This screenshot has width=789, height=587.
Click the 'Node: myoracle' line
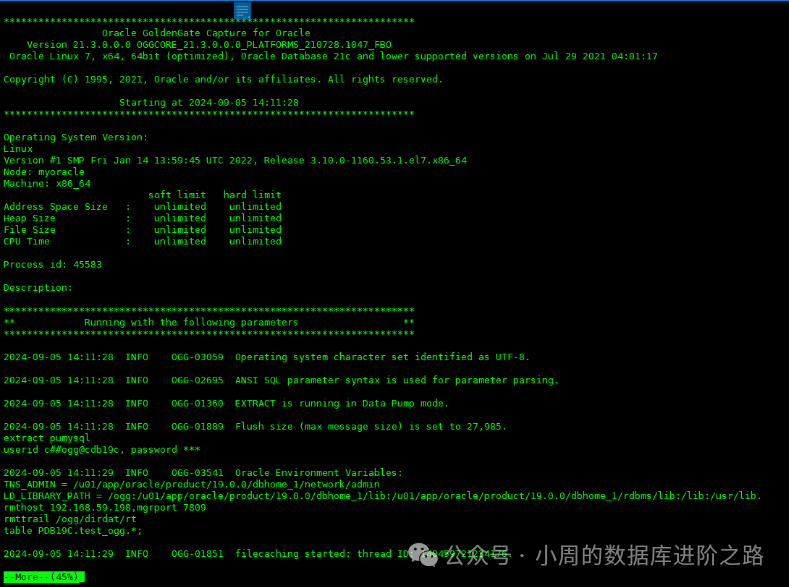[x=44, y=172]
